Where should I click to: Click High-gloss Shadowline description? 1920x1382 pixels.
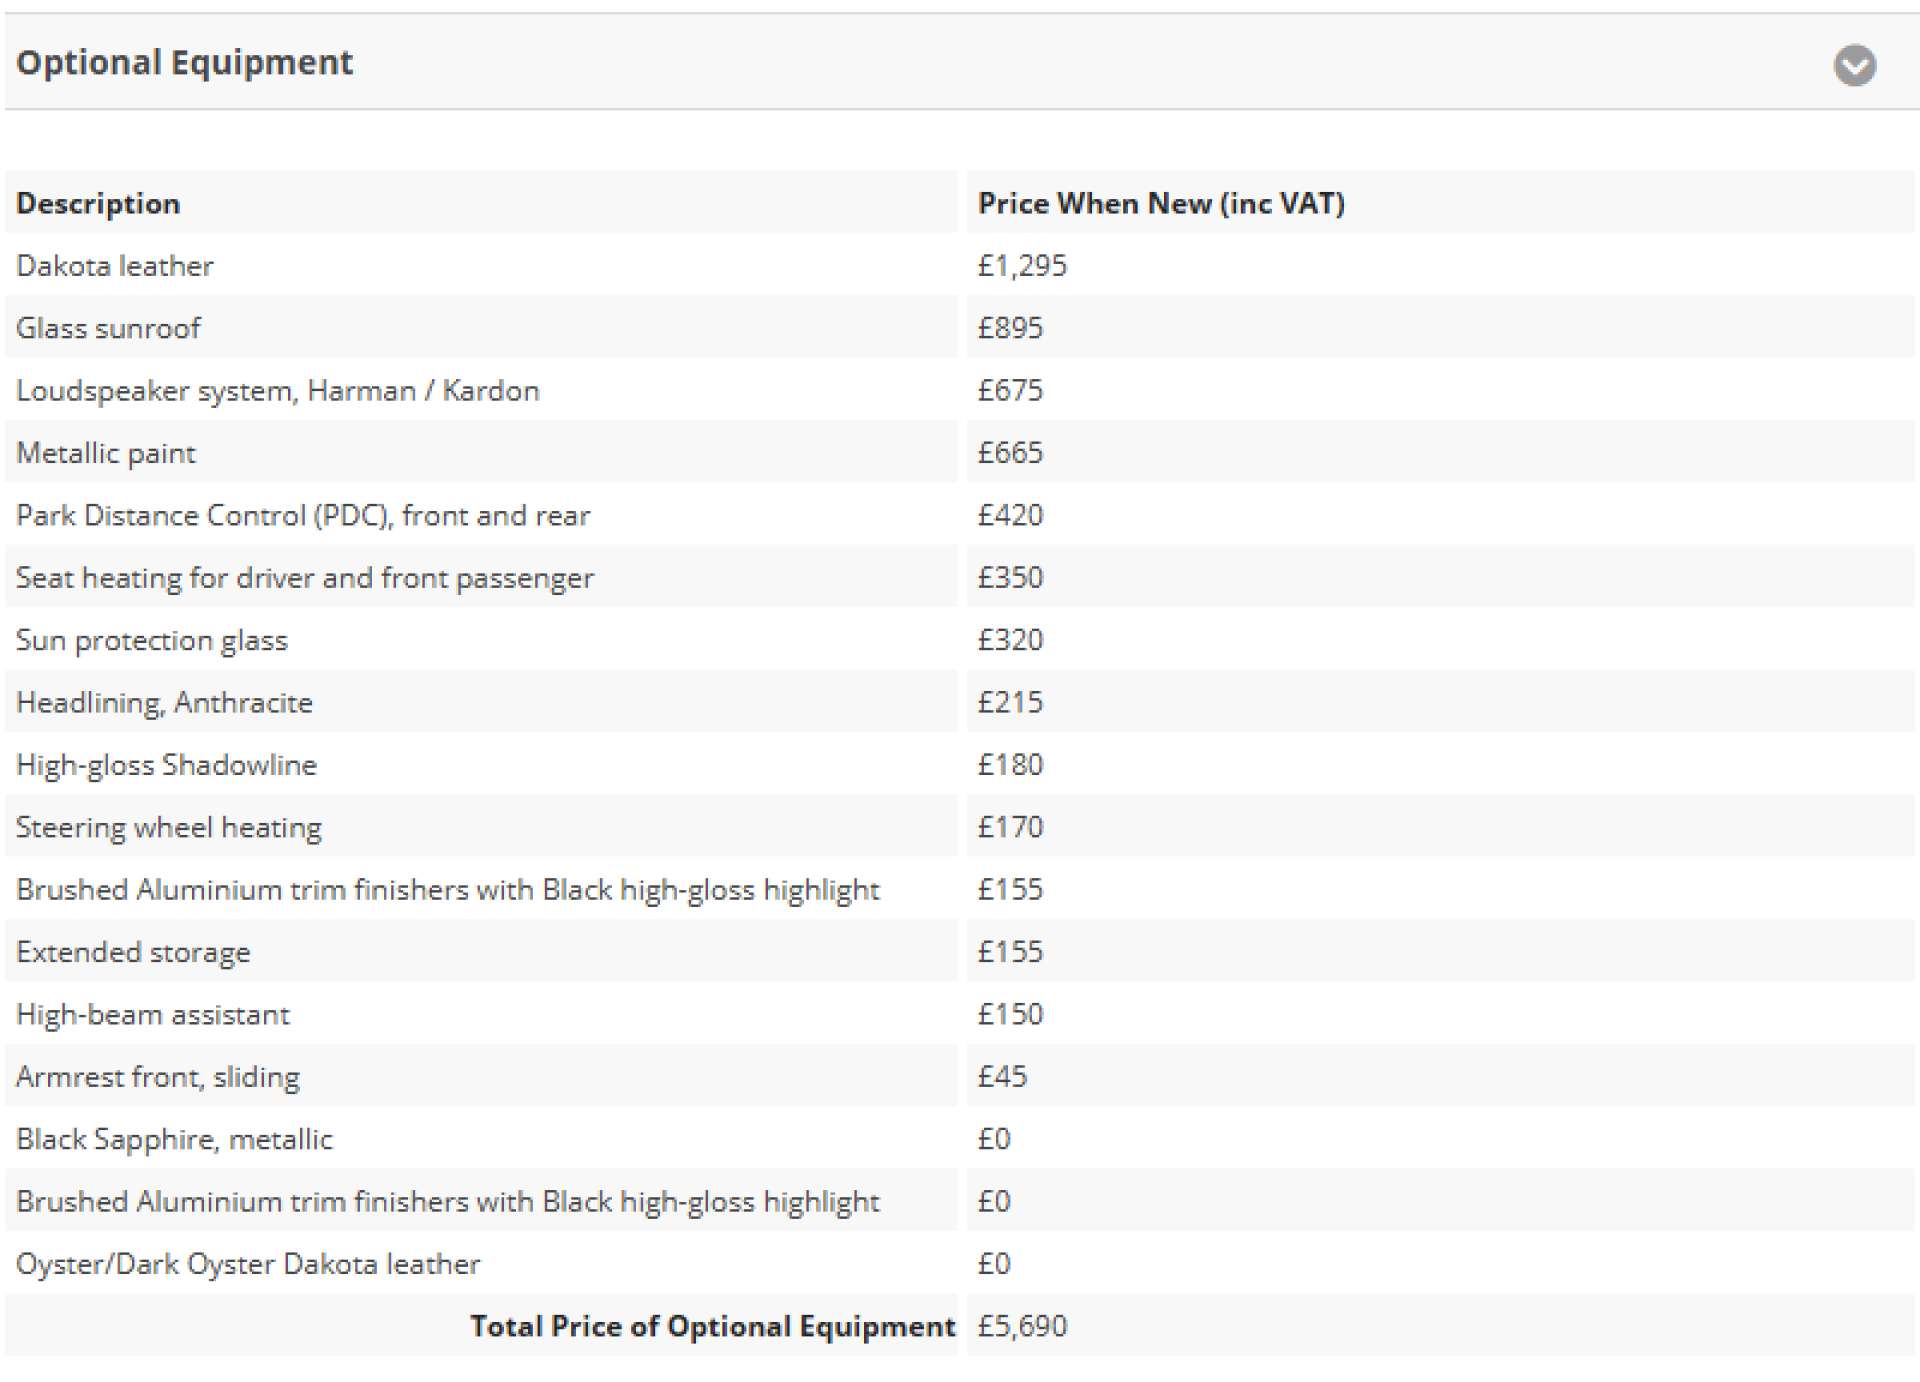pos(166,765)
